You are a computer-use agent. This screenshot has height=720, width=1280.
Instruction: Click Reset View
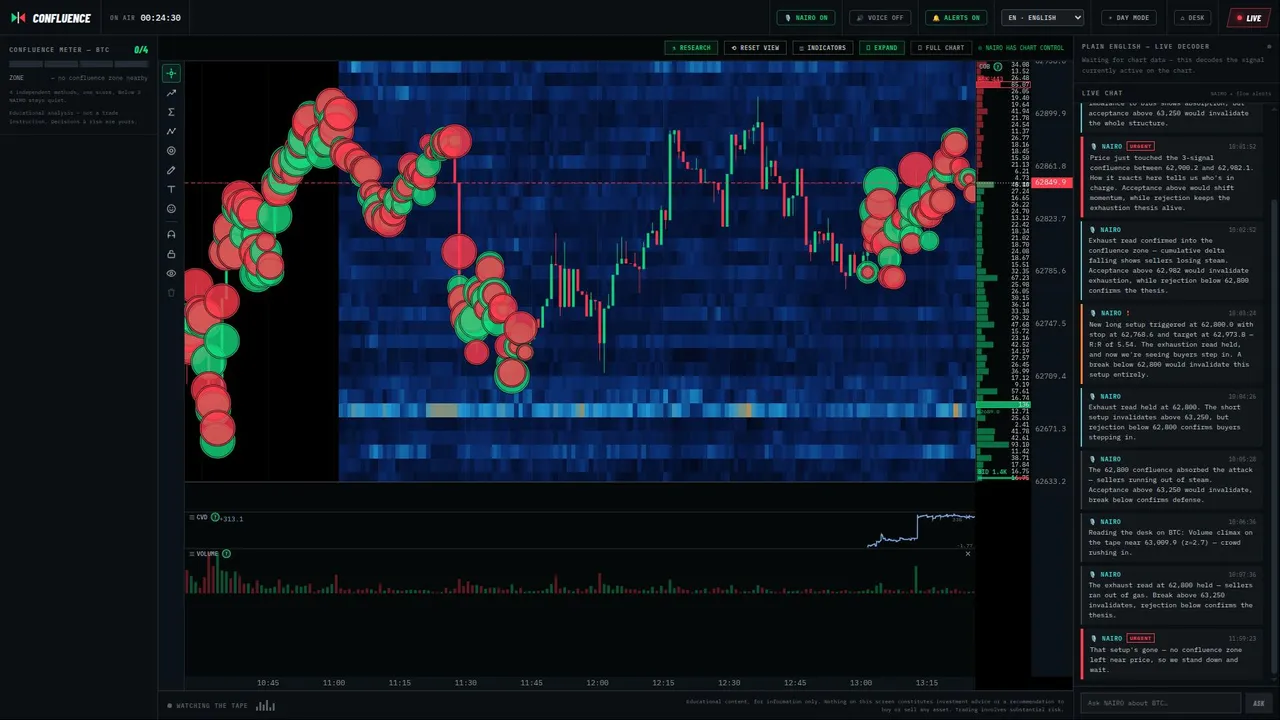pyautogui.click(x=755, y=47)
